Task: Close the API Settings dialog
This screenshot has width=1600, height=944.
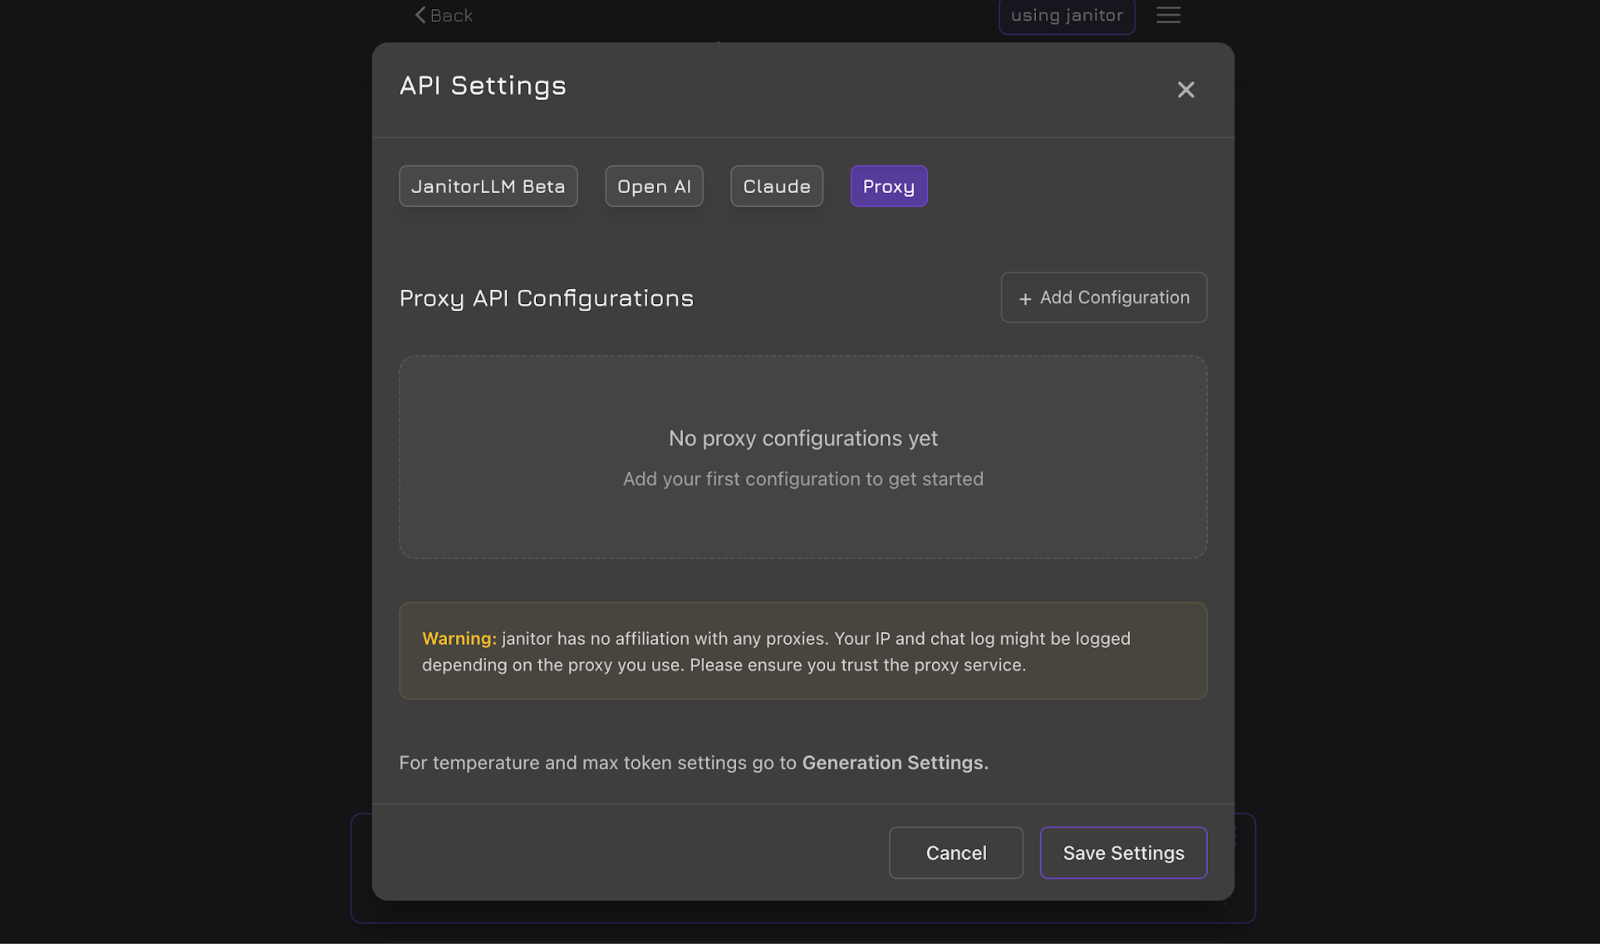Action: 1186,90
